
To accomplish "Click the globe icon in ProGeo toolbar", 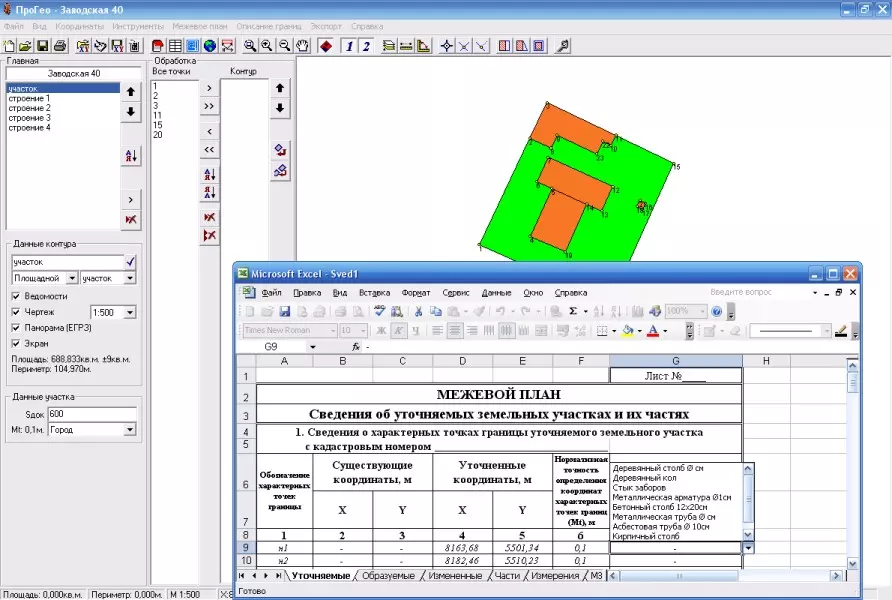I will tap(210, 46).
